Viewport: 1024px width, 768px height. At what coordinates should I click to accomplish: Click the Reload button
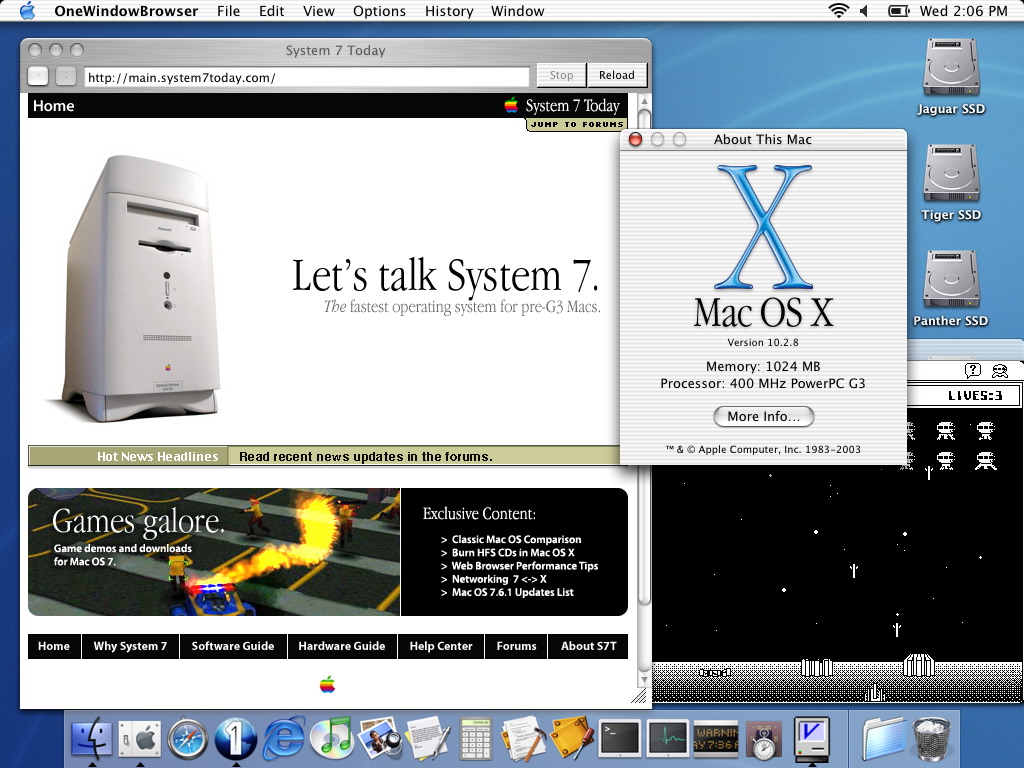pyautogui.click(x=616, y=75)
